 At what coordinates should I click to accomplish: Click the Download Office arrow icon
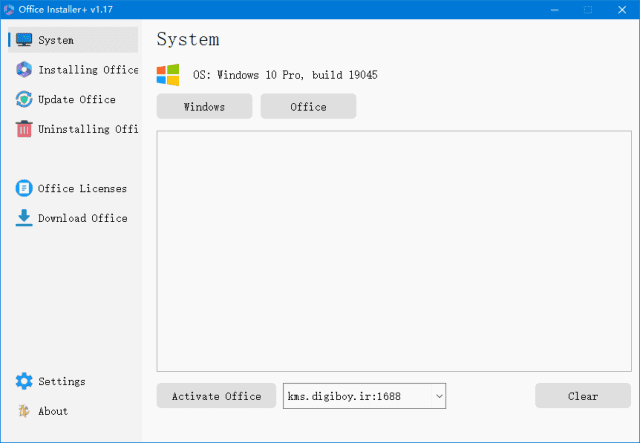pos(24,218)
